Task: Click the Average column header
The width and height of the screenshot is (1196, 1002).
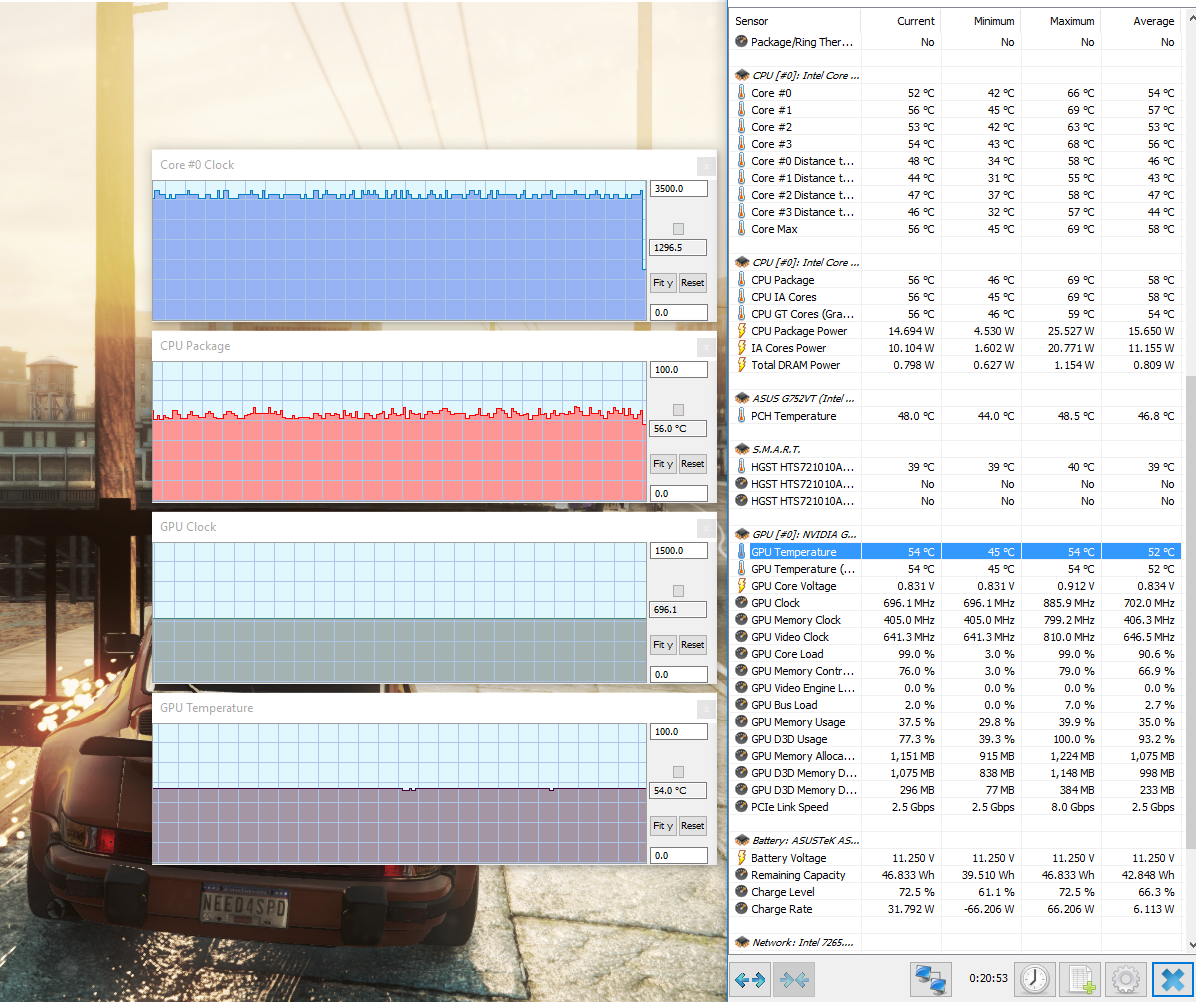Action: click(1141, 21)
